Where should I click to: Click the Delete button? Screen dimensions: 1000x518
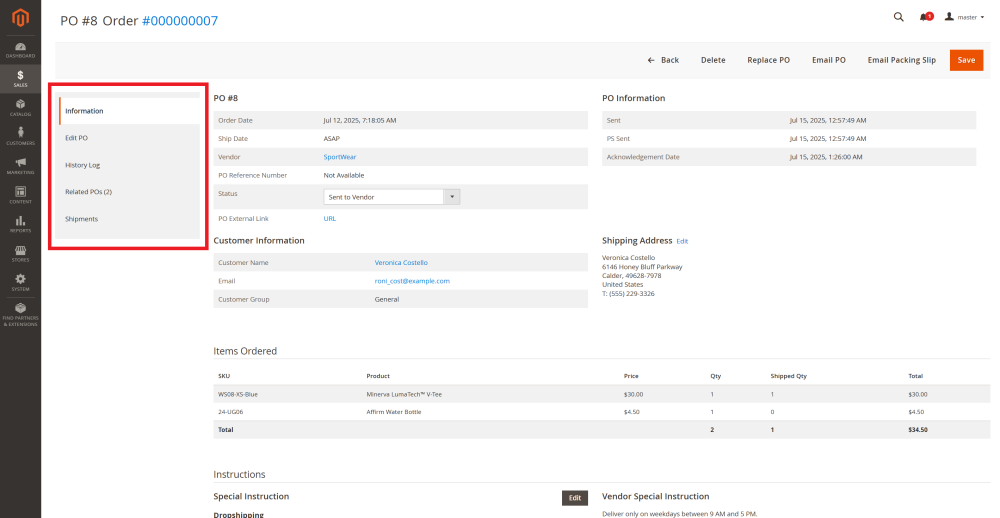(713, 60)
